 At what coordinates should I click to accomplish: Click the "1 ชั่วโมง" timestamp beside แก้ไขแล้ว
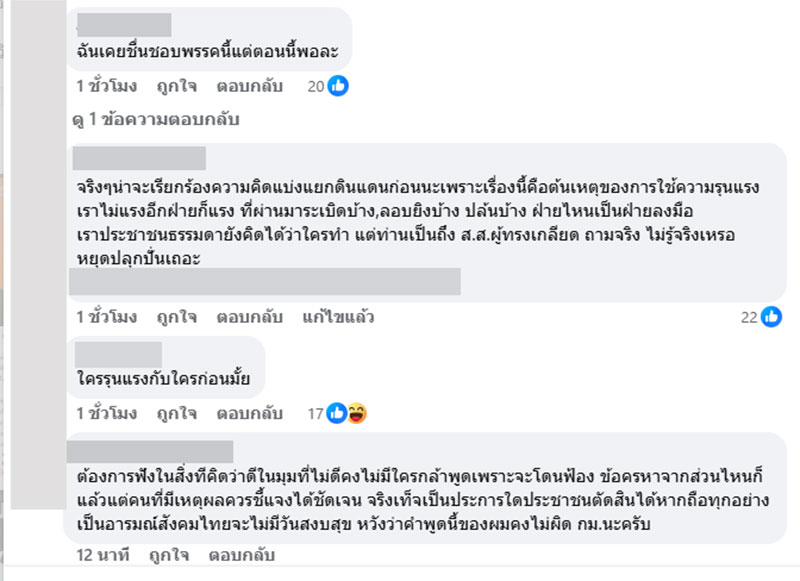coord(107,317)
